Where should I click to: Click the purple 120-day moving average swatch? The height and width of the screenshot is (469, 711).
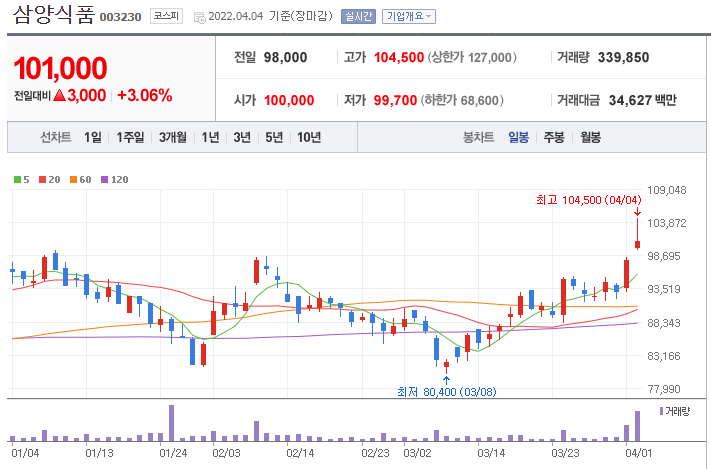tap(105, 180)
